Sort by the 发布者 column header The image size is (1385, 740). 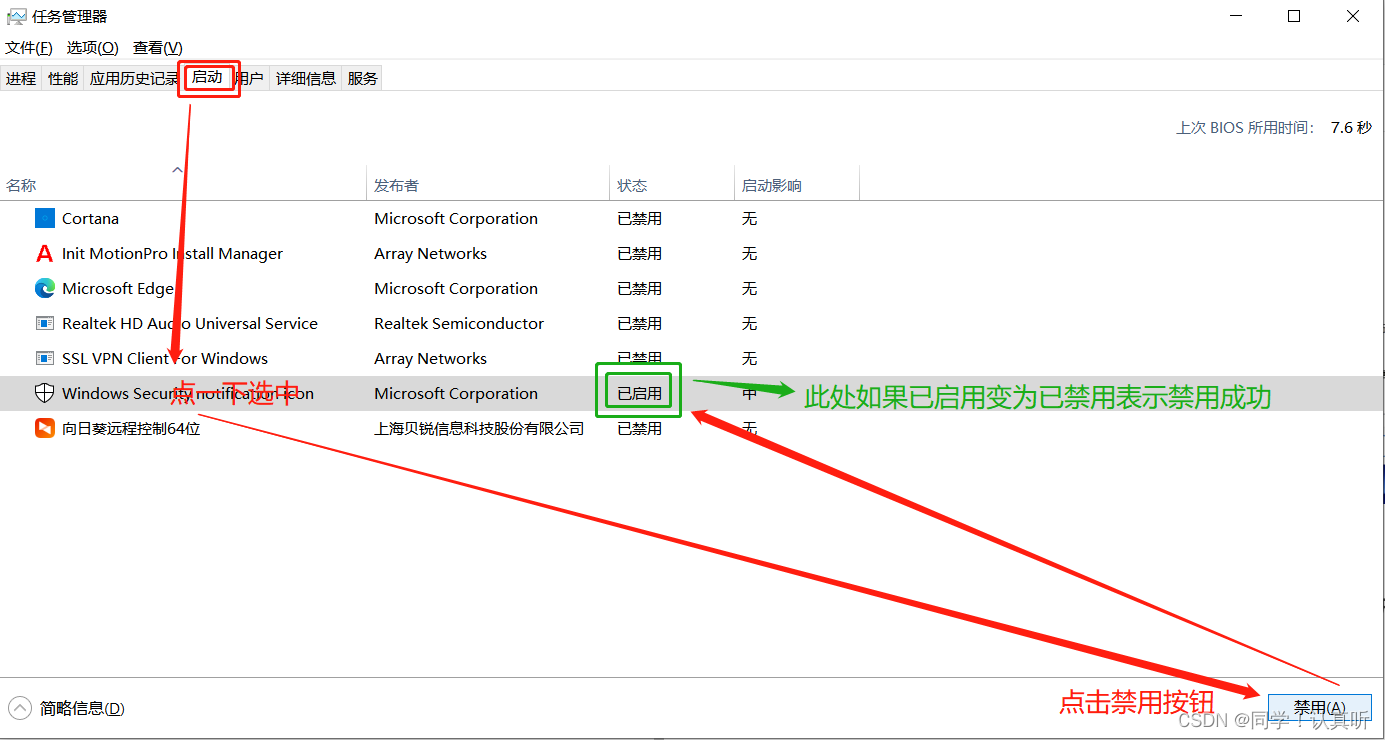pos(488,185)
